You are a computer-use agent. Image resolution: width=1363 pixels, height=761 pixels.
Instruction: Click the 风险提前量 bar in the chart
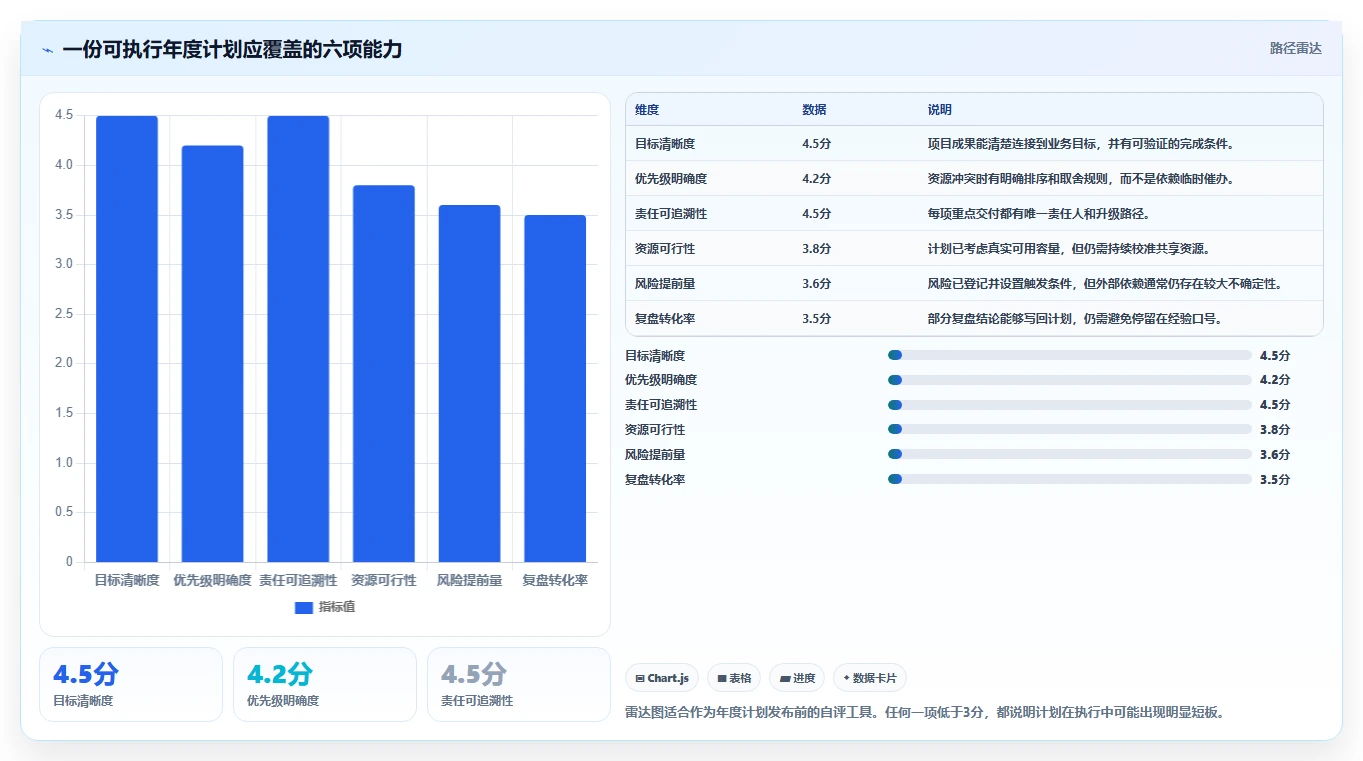[469, 384]
